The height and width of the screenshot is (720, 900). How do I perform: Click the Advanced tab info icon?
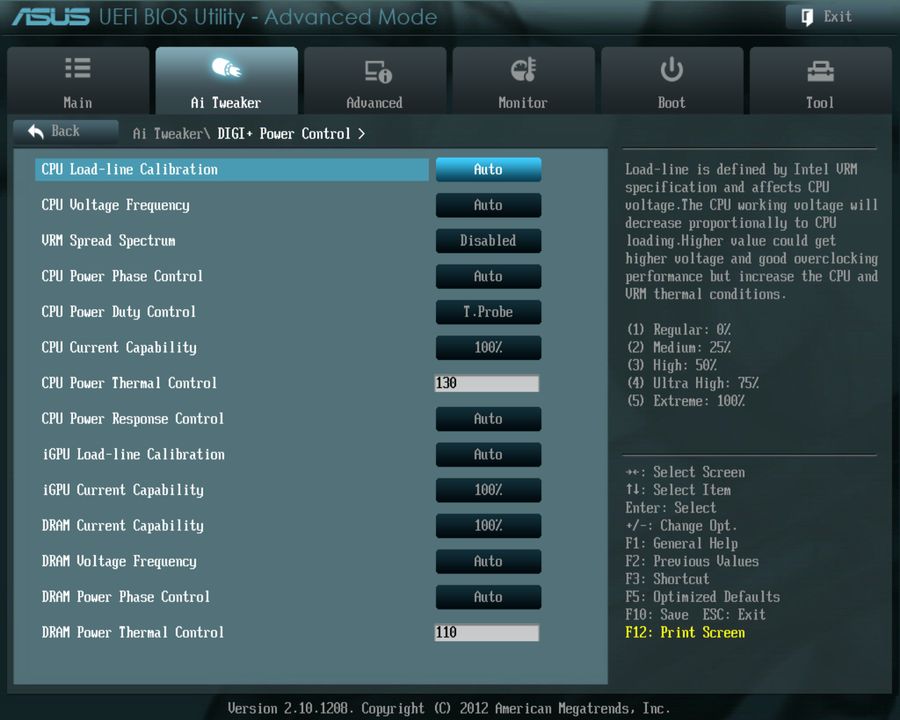[x=378, y=72]
